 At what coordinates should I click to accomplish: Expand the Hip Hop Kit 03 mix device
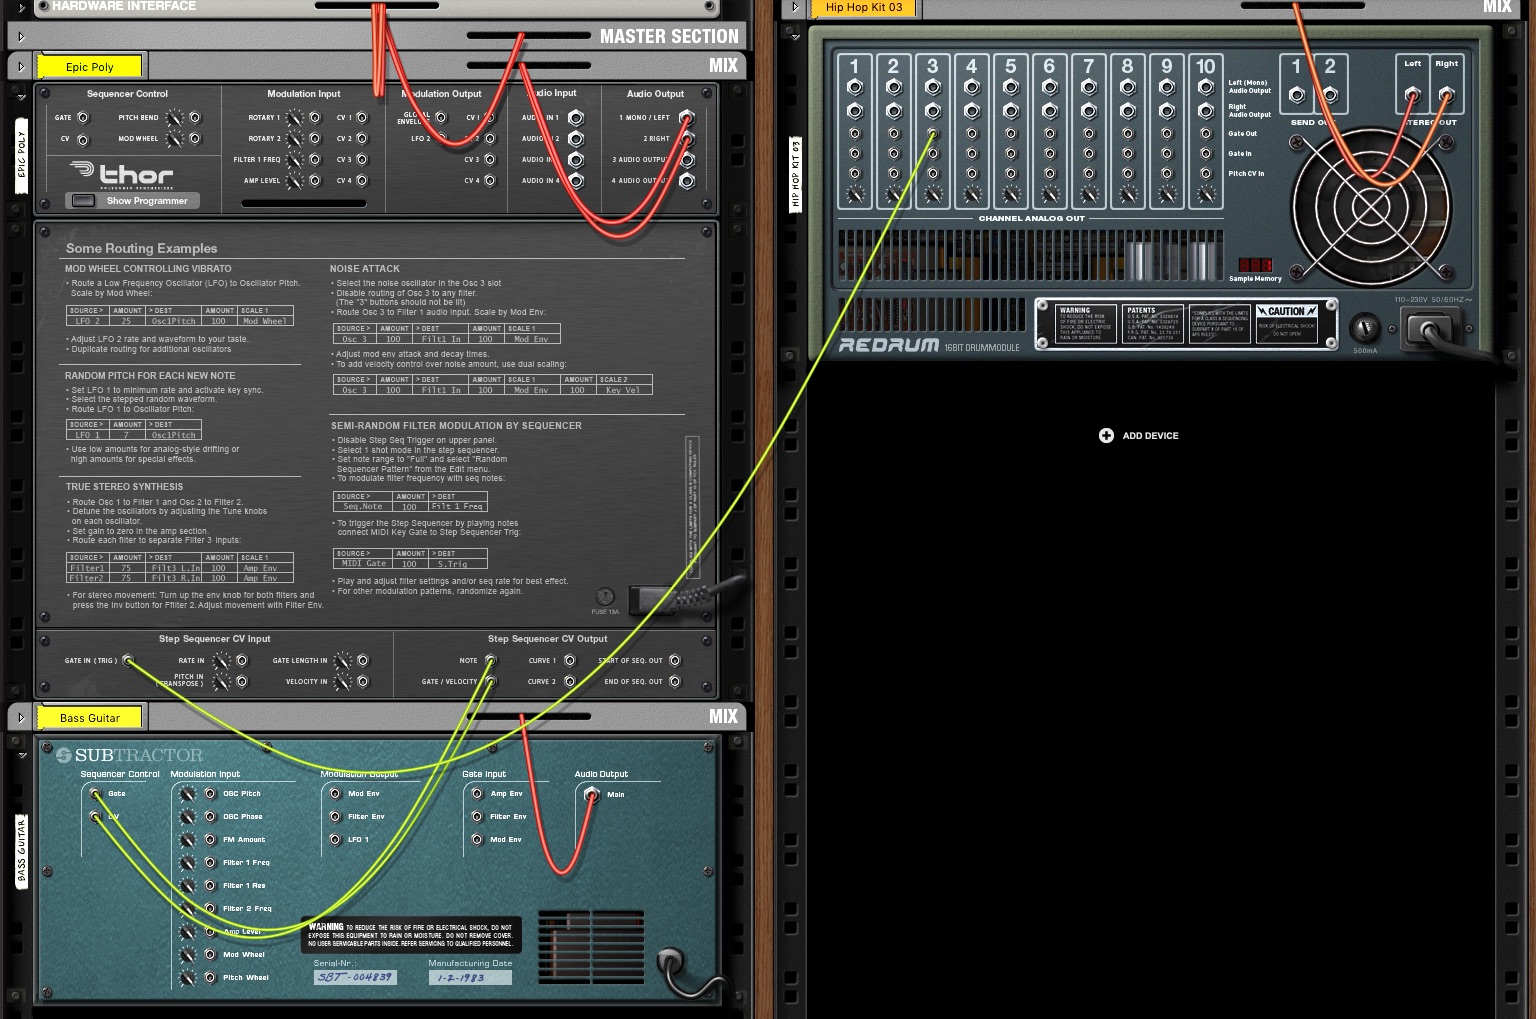coord(795,7)
